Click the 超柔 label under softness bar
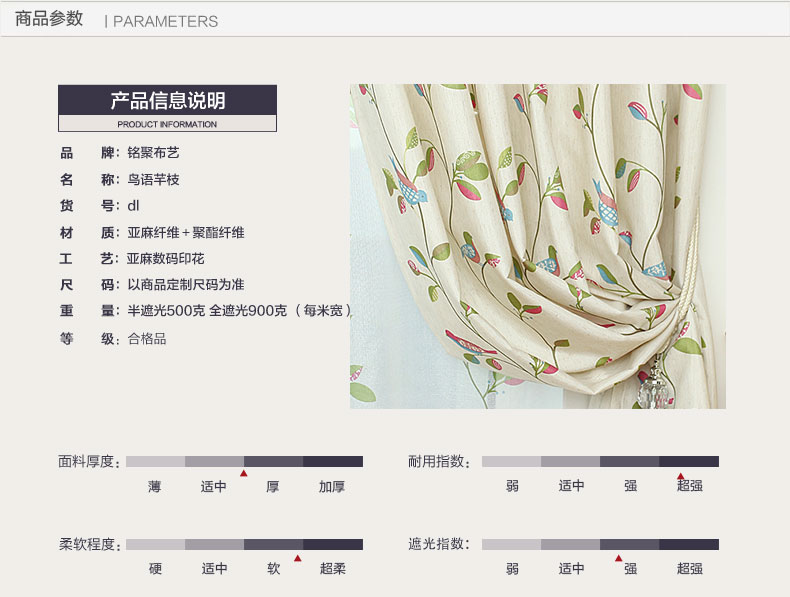790x597 pixels. click(x=333, y=569)
